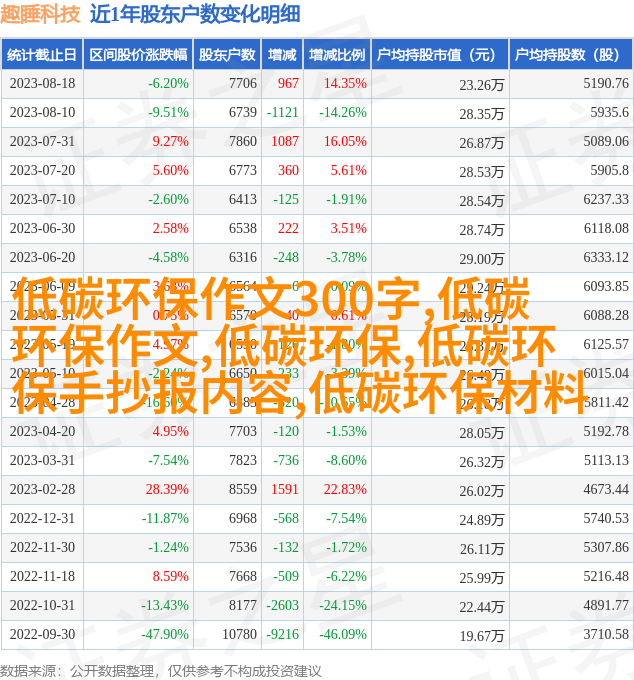This screenshot has width=634, height=680.
Task: Select the date cell 2023-06-20
Action: [x=42, y=258]
